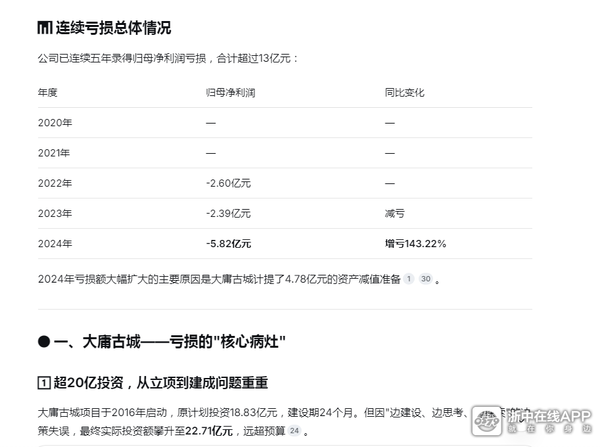This screenshot has width=600, height=447.
Task: Click the bar chart icon beside 连续亏损总体情况
Action: [x=44, y=28]
